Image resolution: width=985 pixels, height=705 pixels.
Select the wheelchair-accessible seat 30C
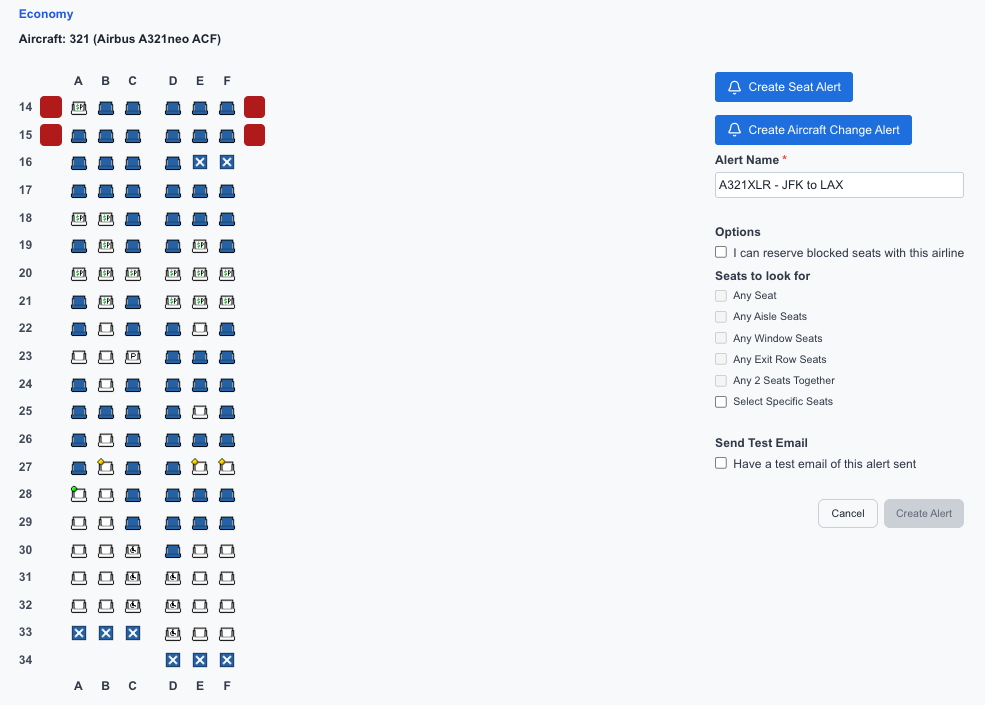pyautogui.click(x=132, y=550)
